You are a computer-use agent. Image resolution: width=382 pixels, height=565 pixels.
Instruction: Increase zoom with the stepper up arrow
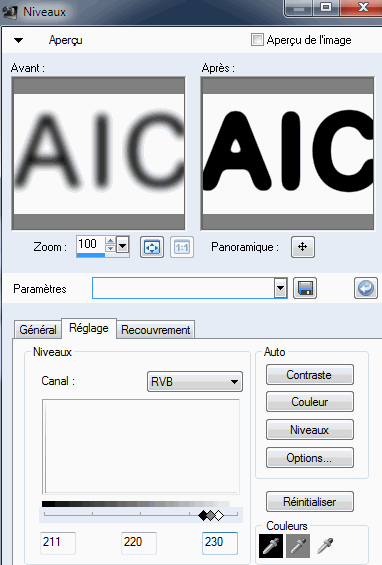(x=110, y=241)
